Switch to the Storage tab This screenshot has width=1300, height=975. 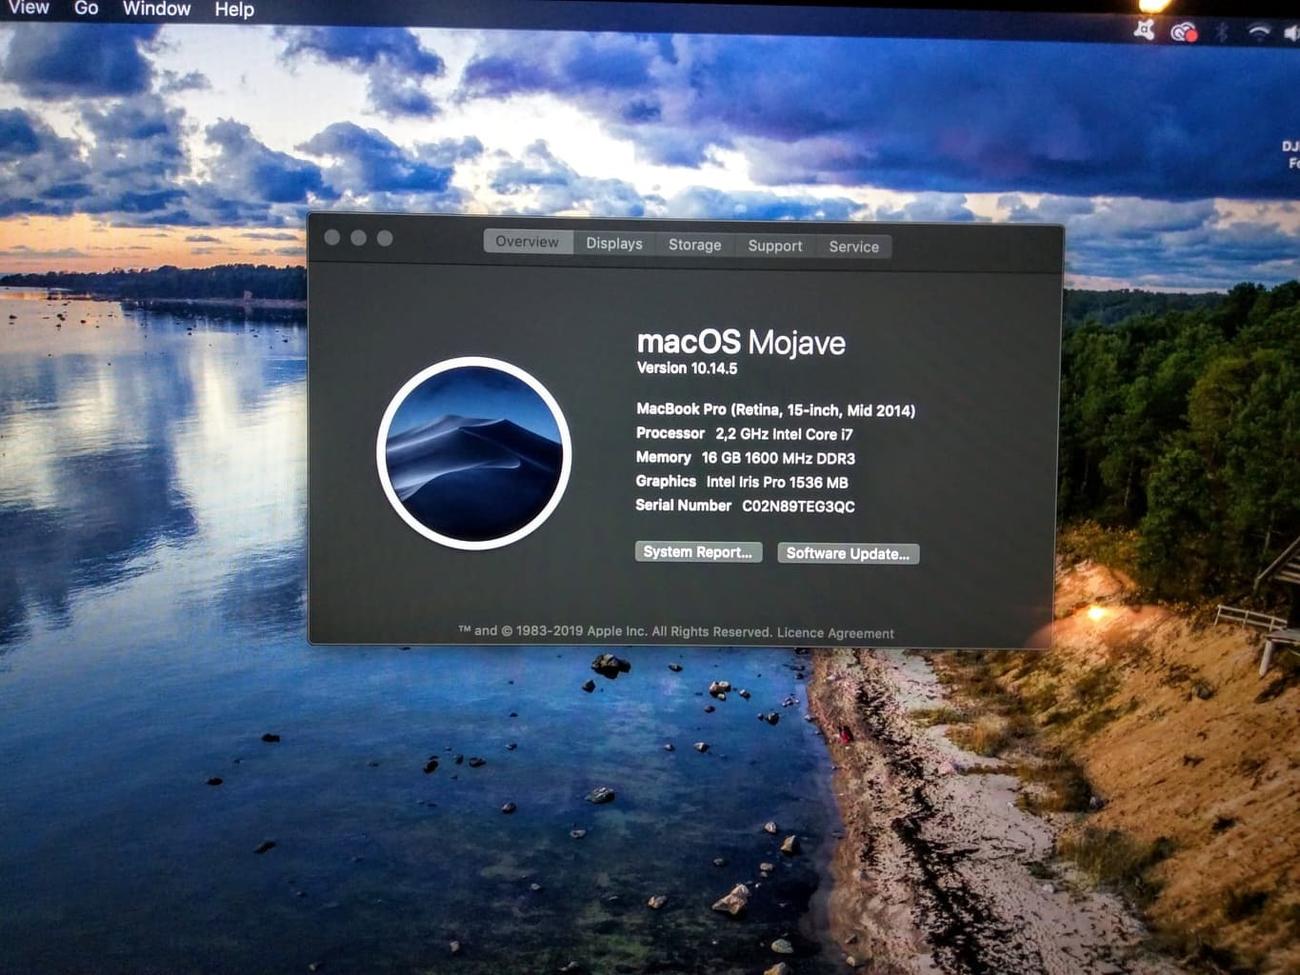pyautogui.click(x=695, y=245)
